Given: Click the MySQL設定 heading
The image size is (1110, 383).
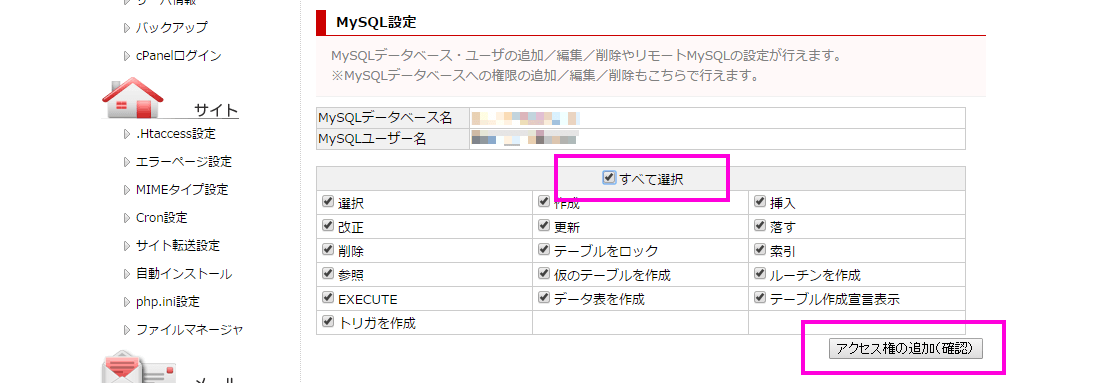Looking at the screenshot, I should 377,23.
